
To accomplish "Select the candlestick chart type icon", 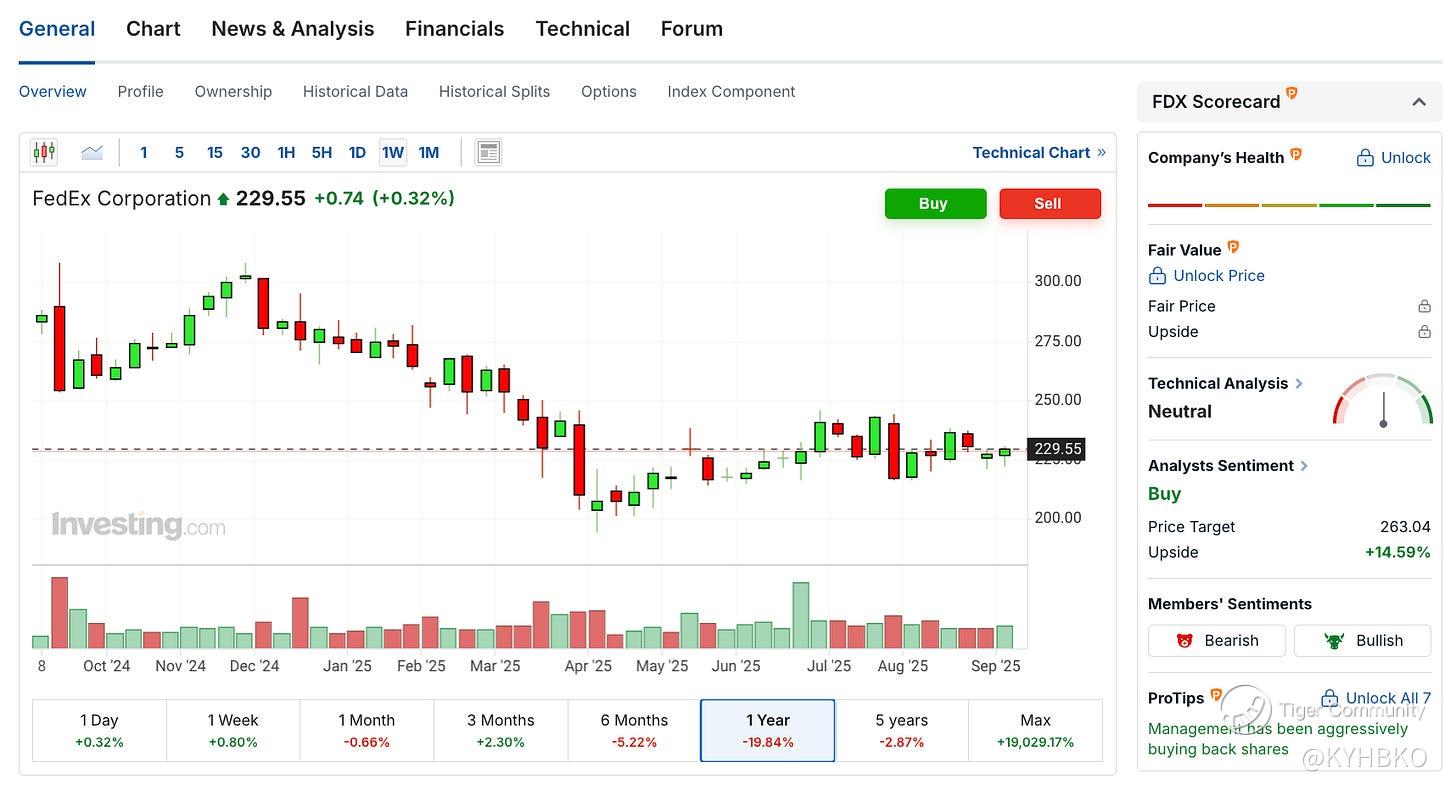I will point(44,152).
